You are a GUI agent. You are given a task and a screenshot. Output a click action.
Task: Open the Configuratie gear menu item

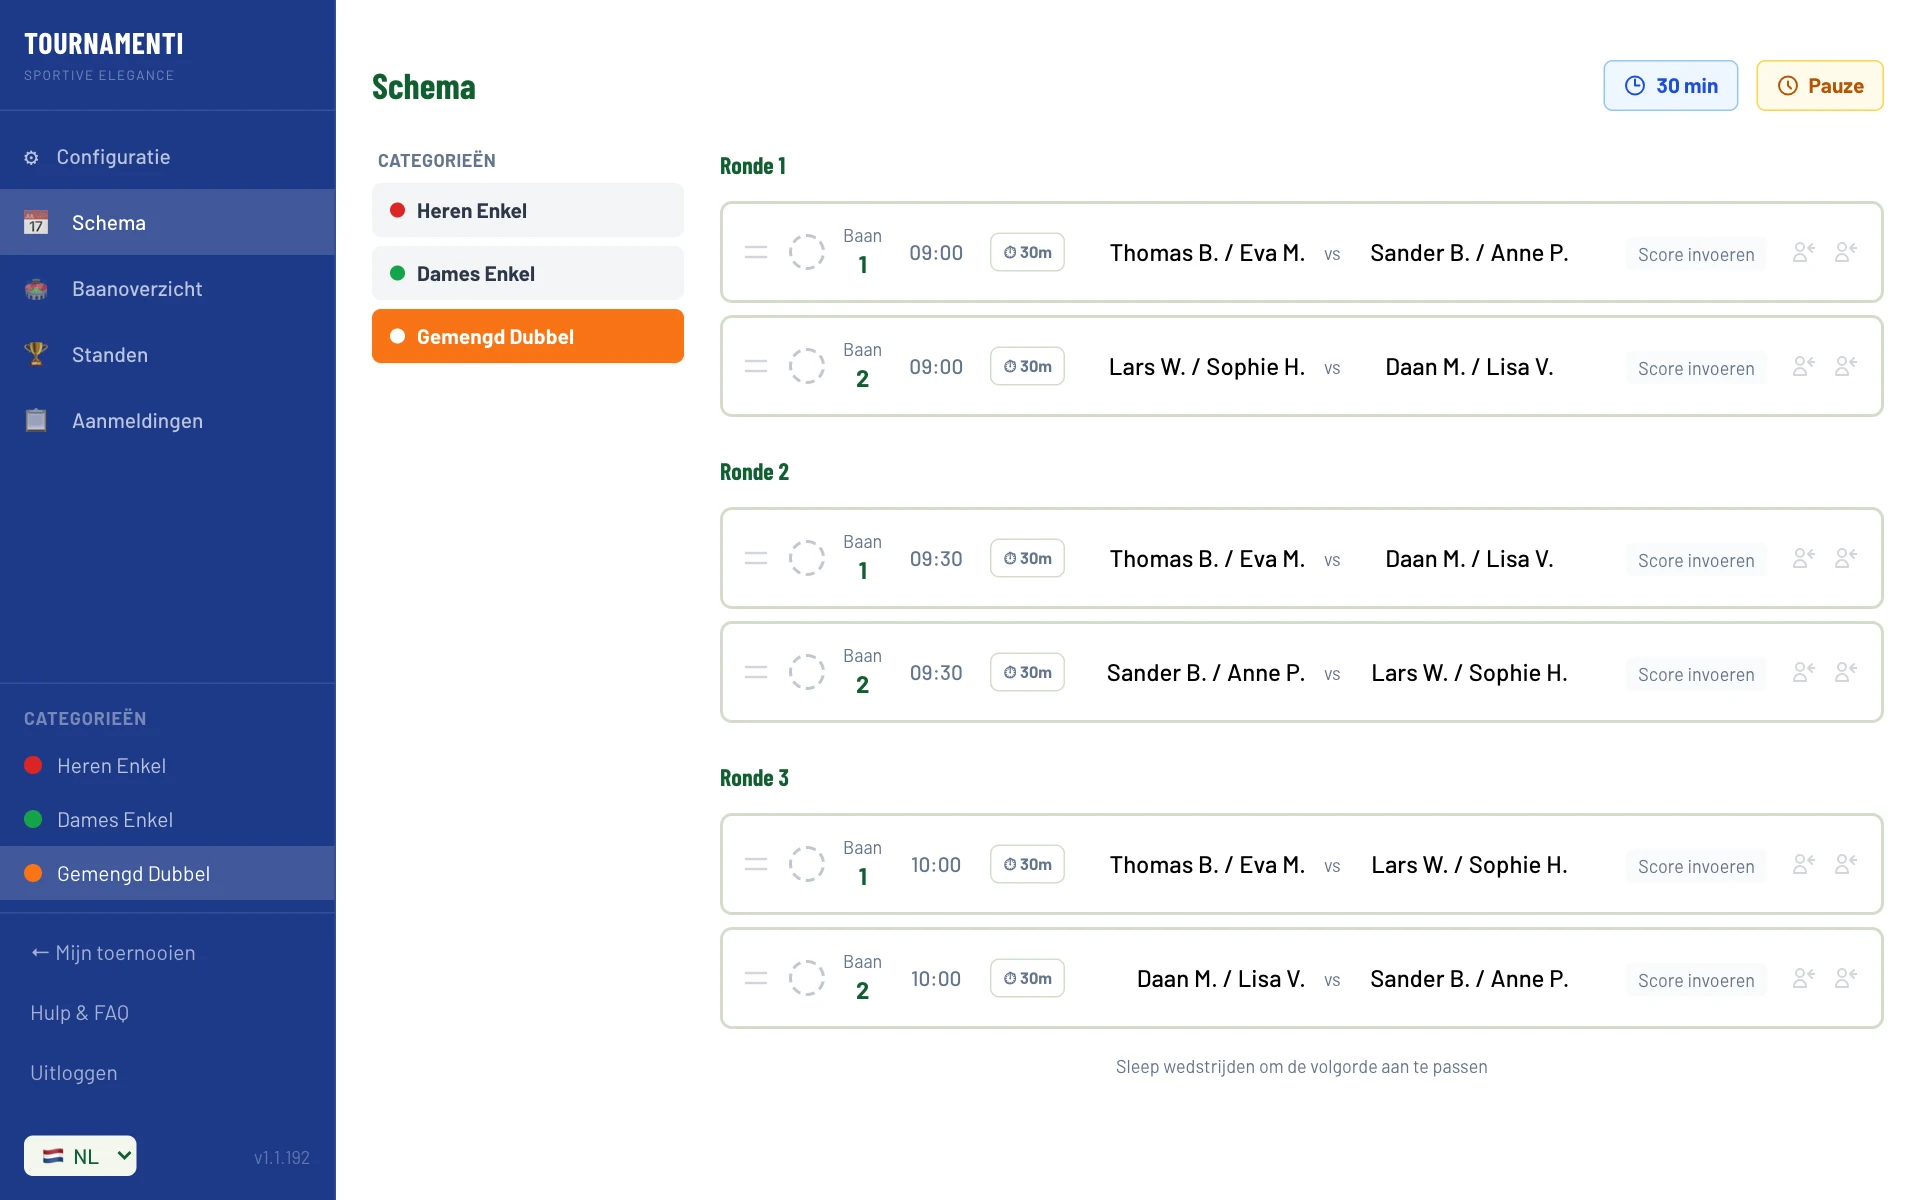click(167, 157)
